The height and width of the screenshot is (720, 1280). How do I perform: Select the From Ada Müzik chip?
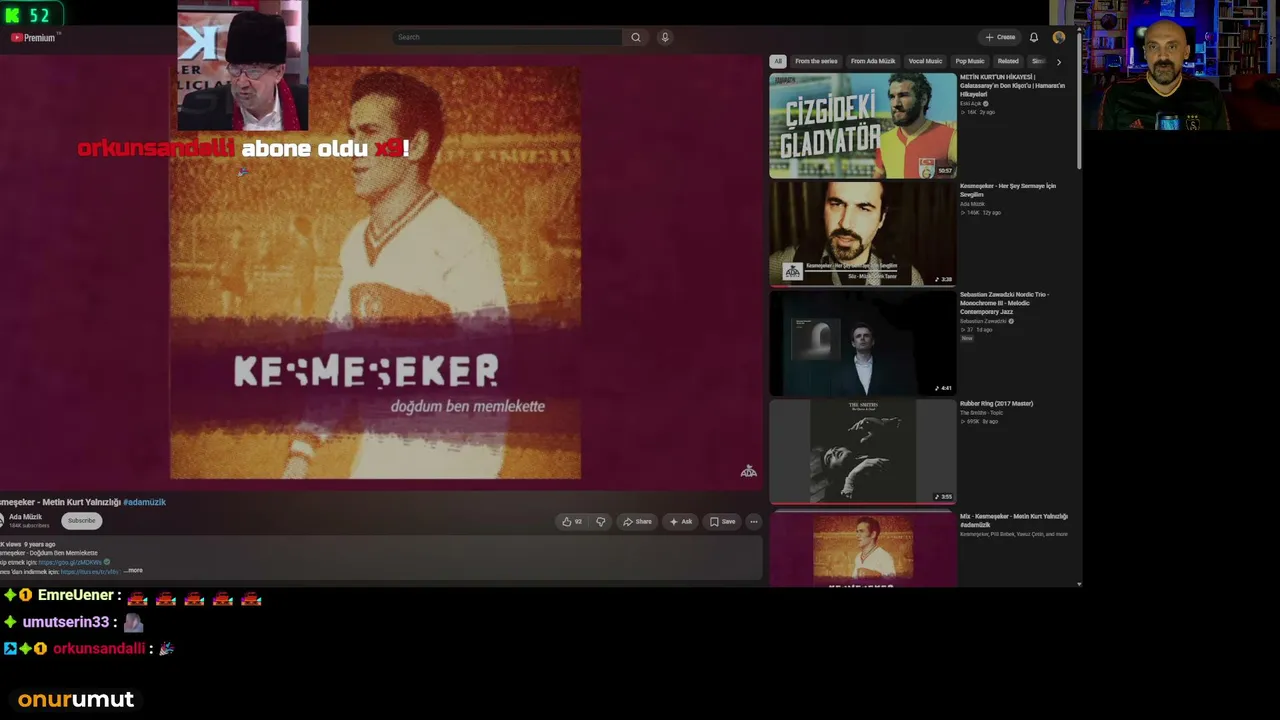coord(873,61)
